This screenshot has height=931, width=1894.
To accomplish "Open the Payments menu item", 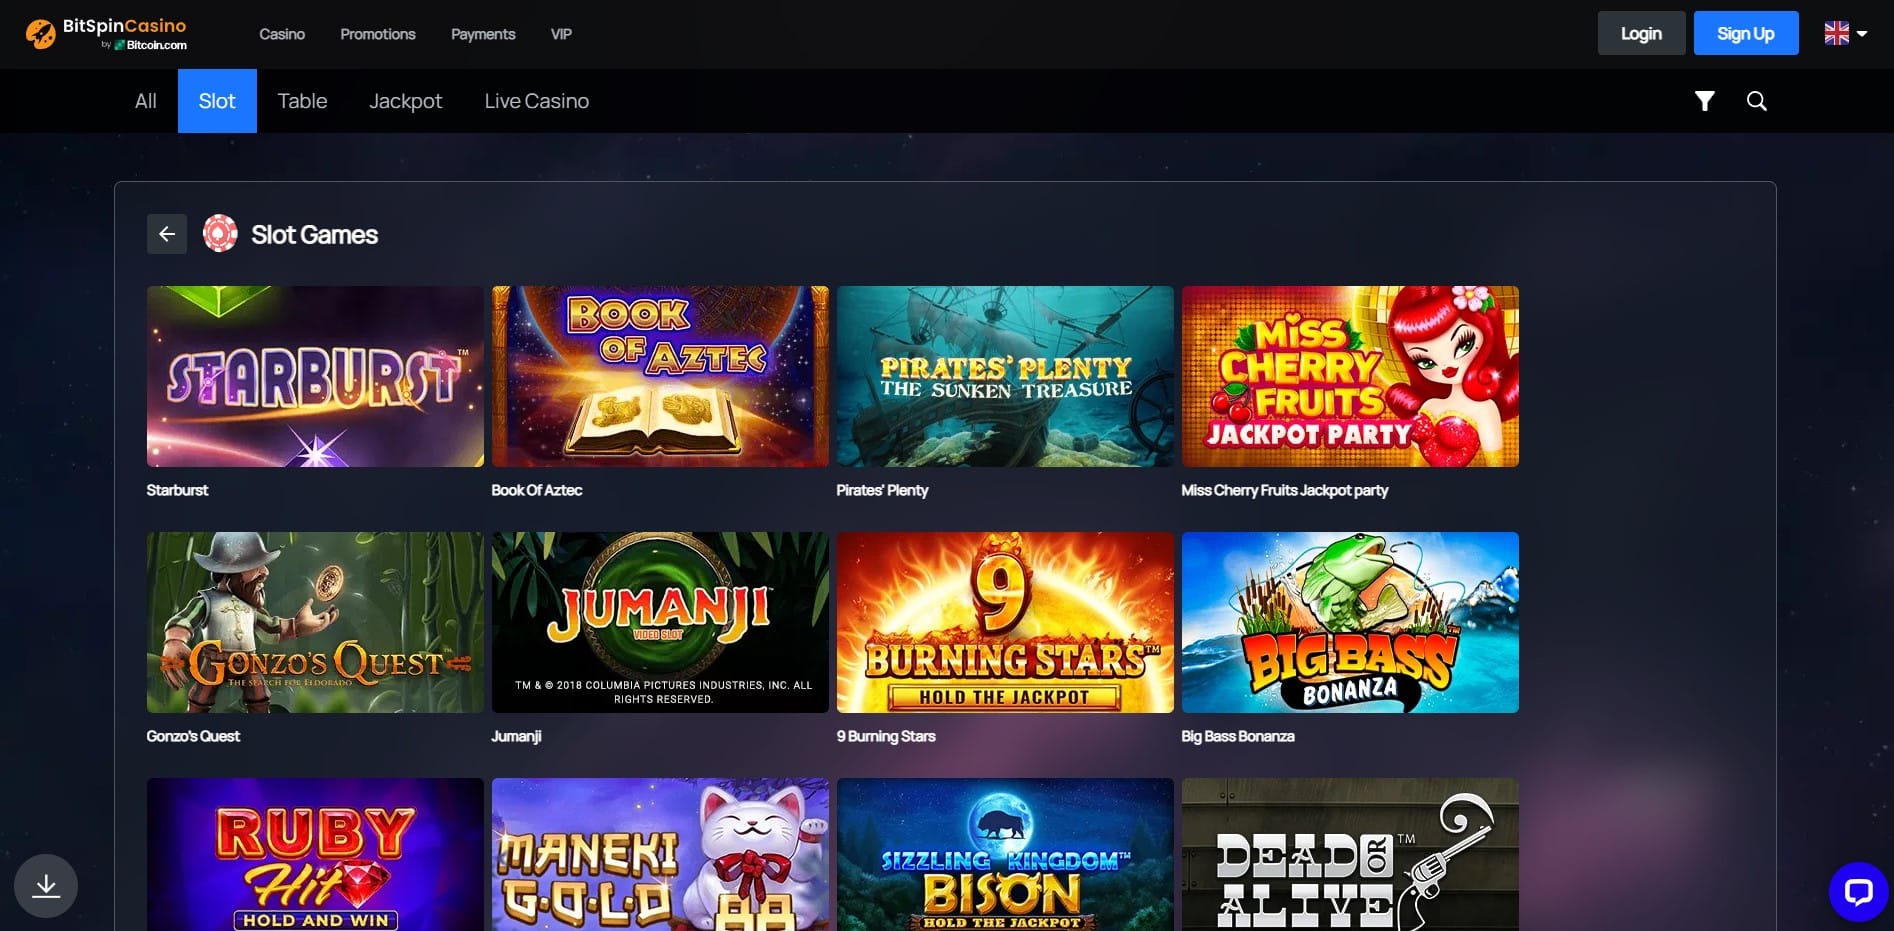I will pos(483,34).
